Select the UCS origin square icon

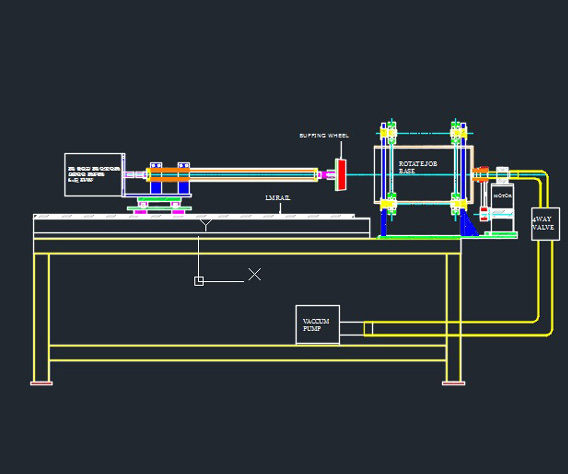click(199, 281)
